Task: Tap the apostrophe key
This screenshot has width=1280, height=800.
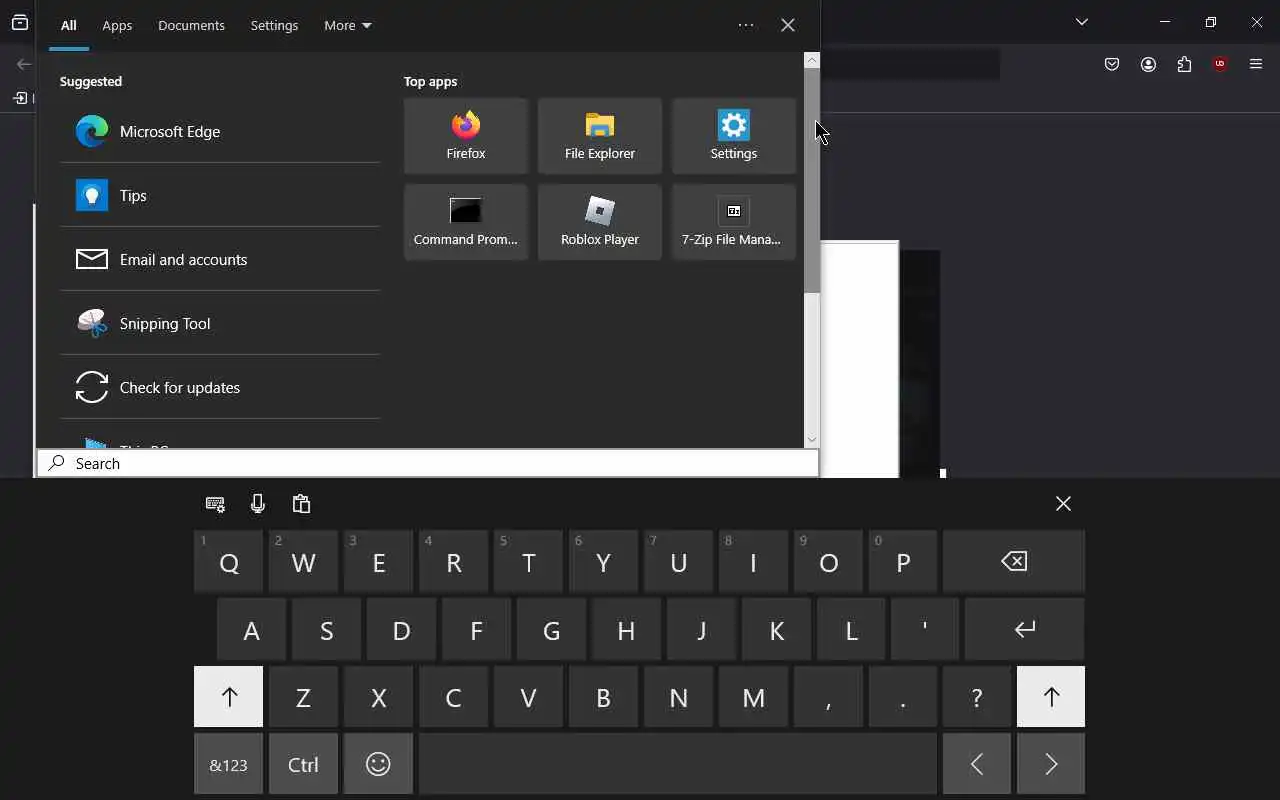Action: point(925,629)
